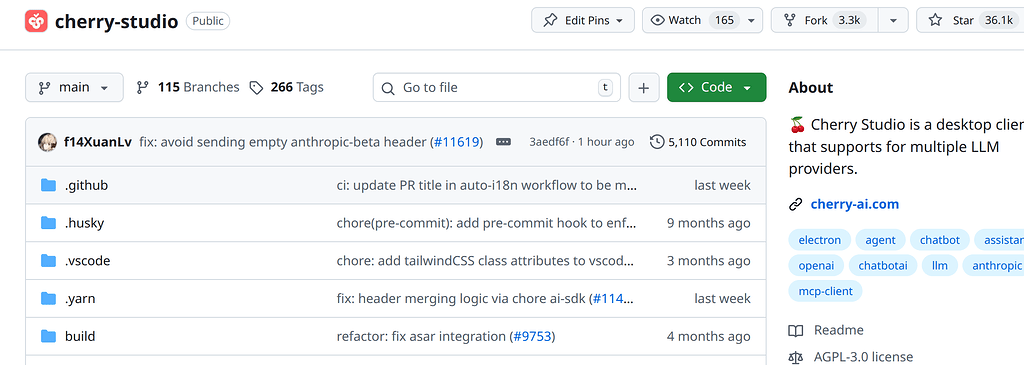Click the plus add file button
The height and width of the screenshot is (365, 1024).
pos(644,87)
